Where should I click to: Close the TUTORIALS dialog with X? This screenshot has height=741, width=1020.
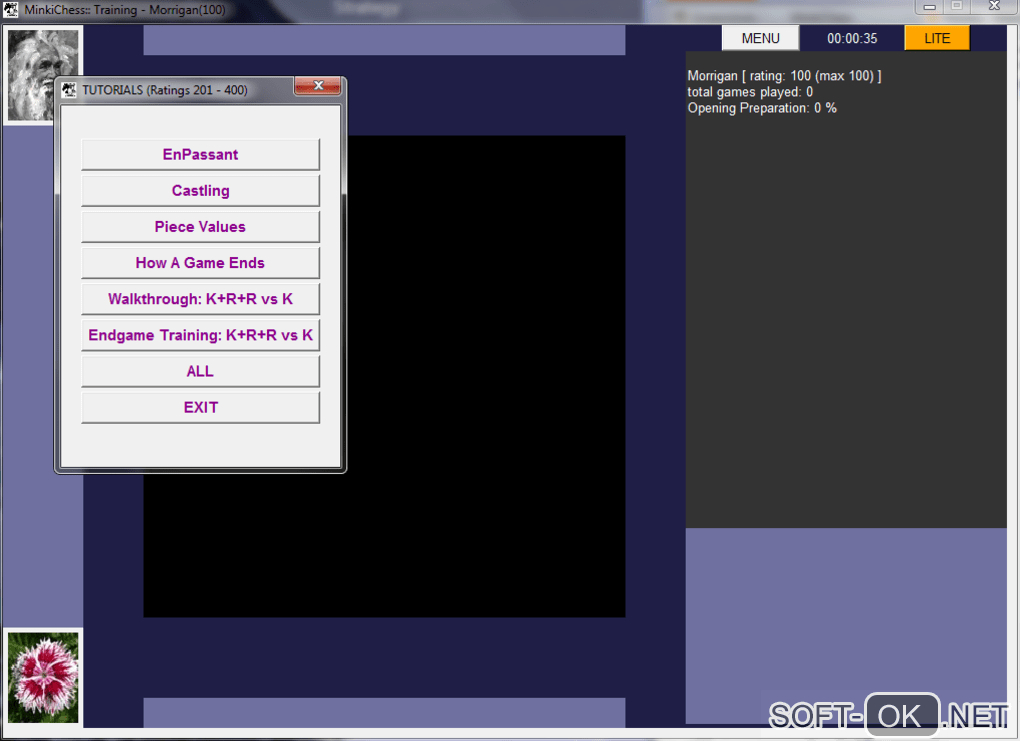pos(317,85)
